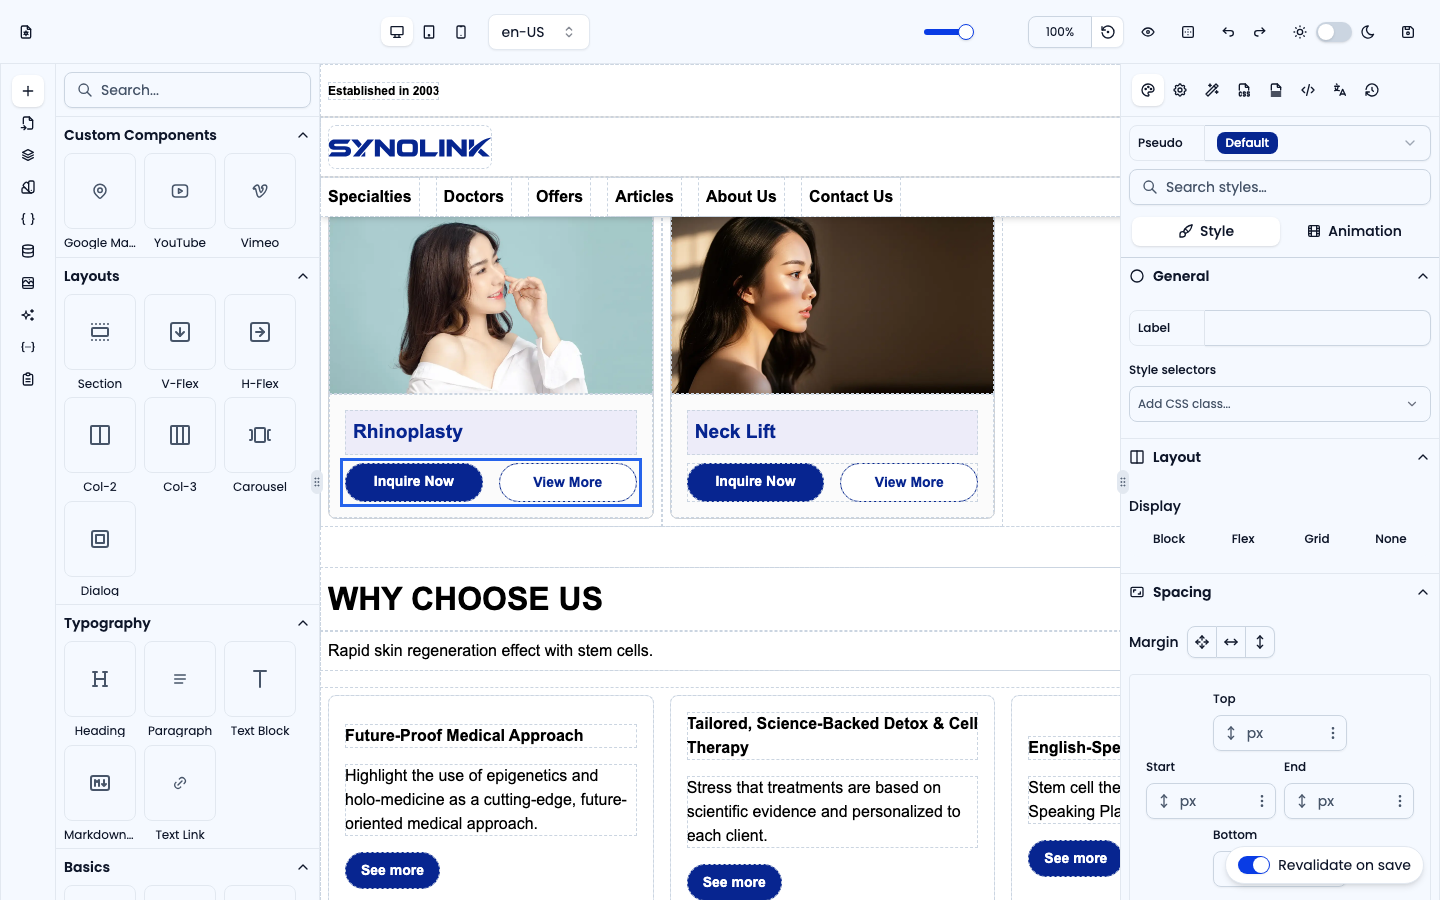Image resolution: width=1440 pixels, height=900 pixels.
Task: Open the translation tab in right panel
Action: [1340, 90]
